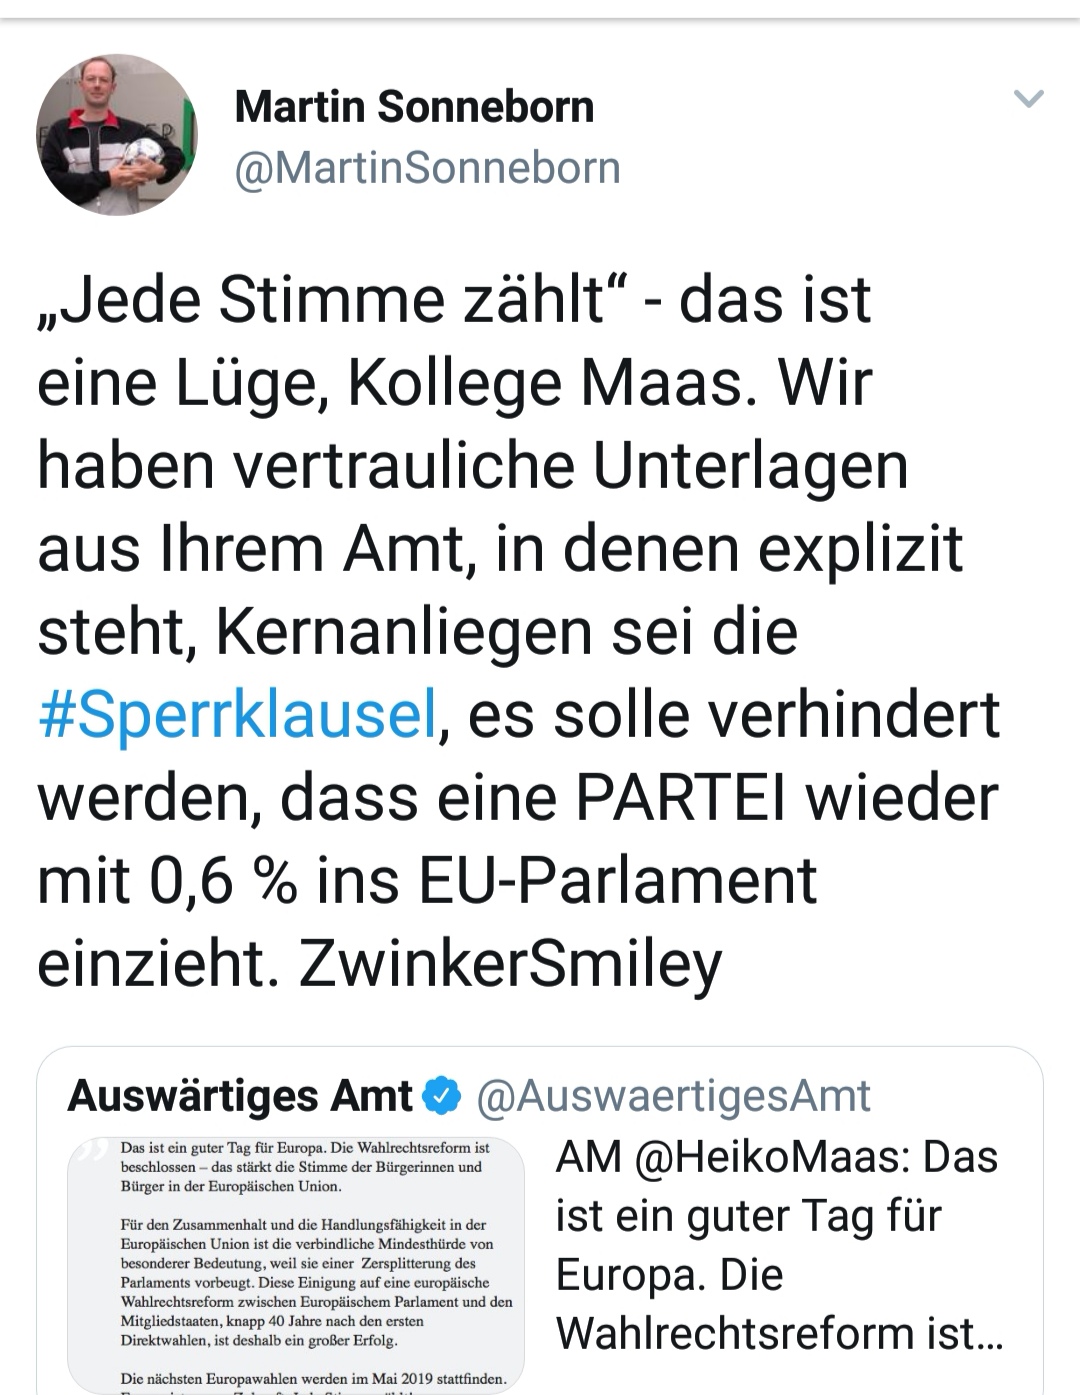Open the quoted statement image thumbnail
The width and height of the screenshot is (1080, 1395).
coord(296,1265)
